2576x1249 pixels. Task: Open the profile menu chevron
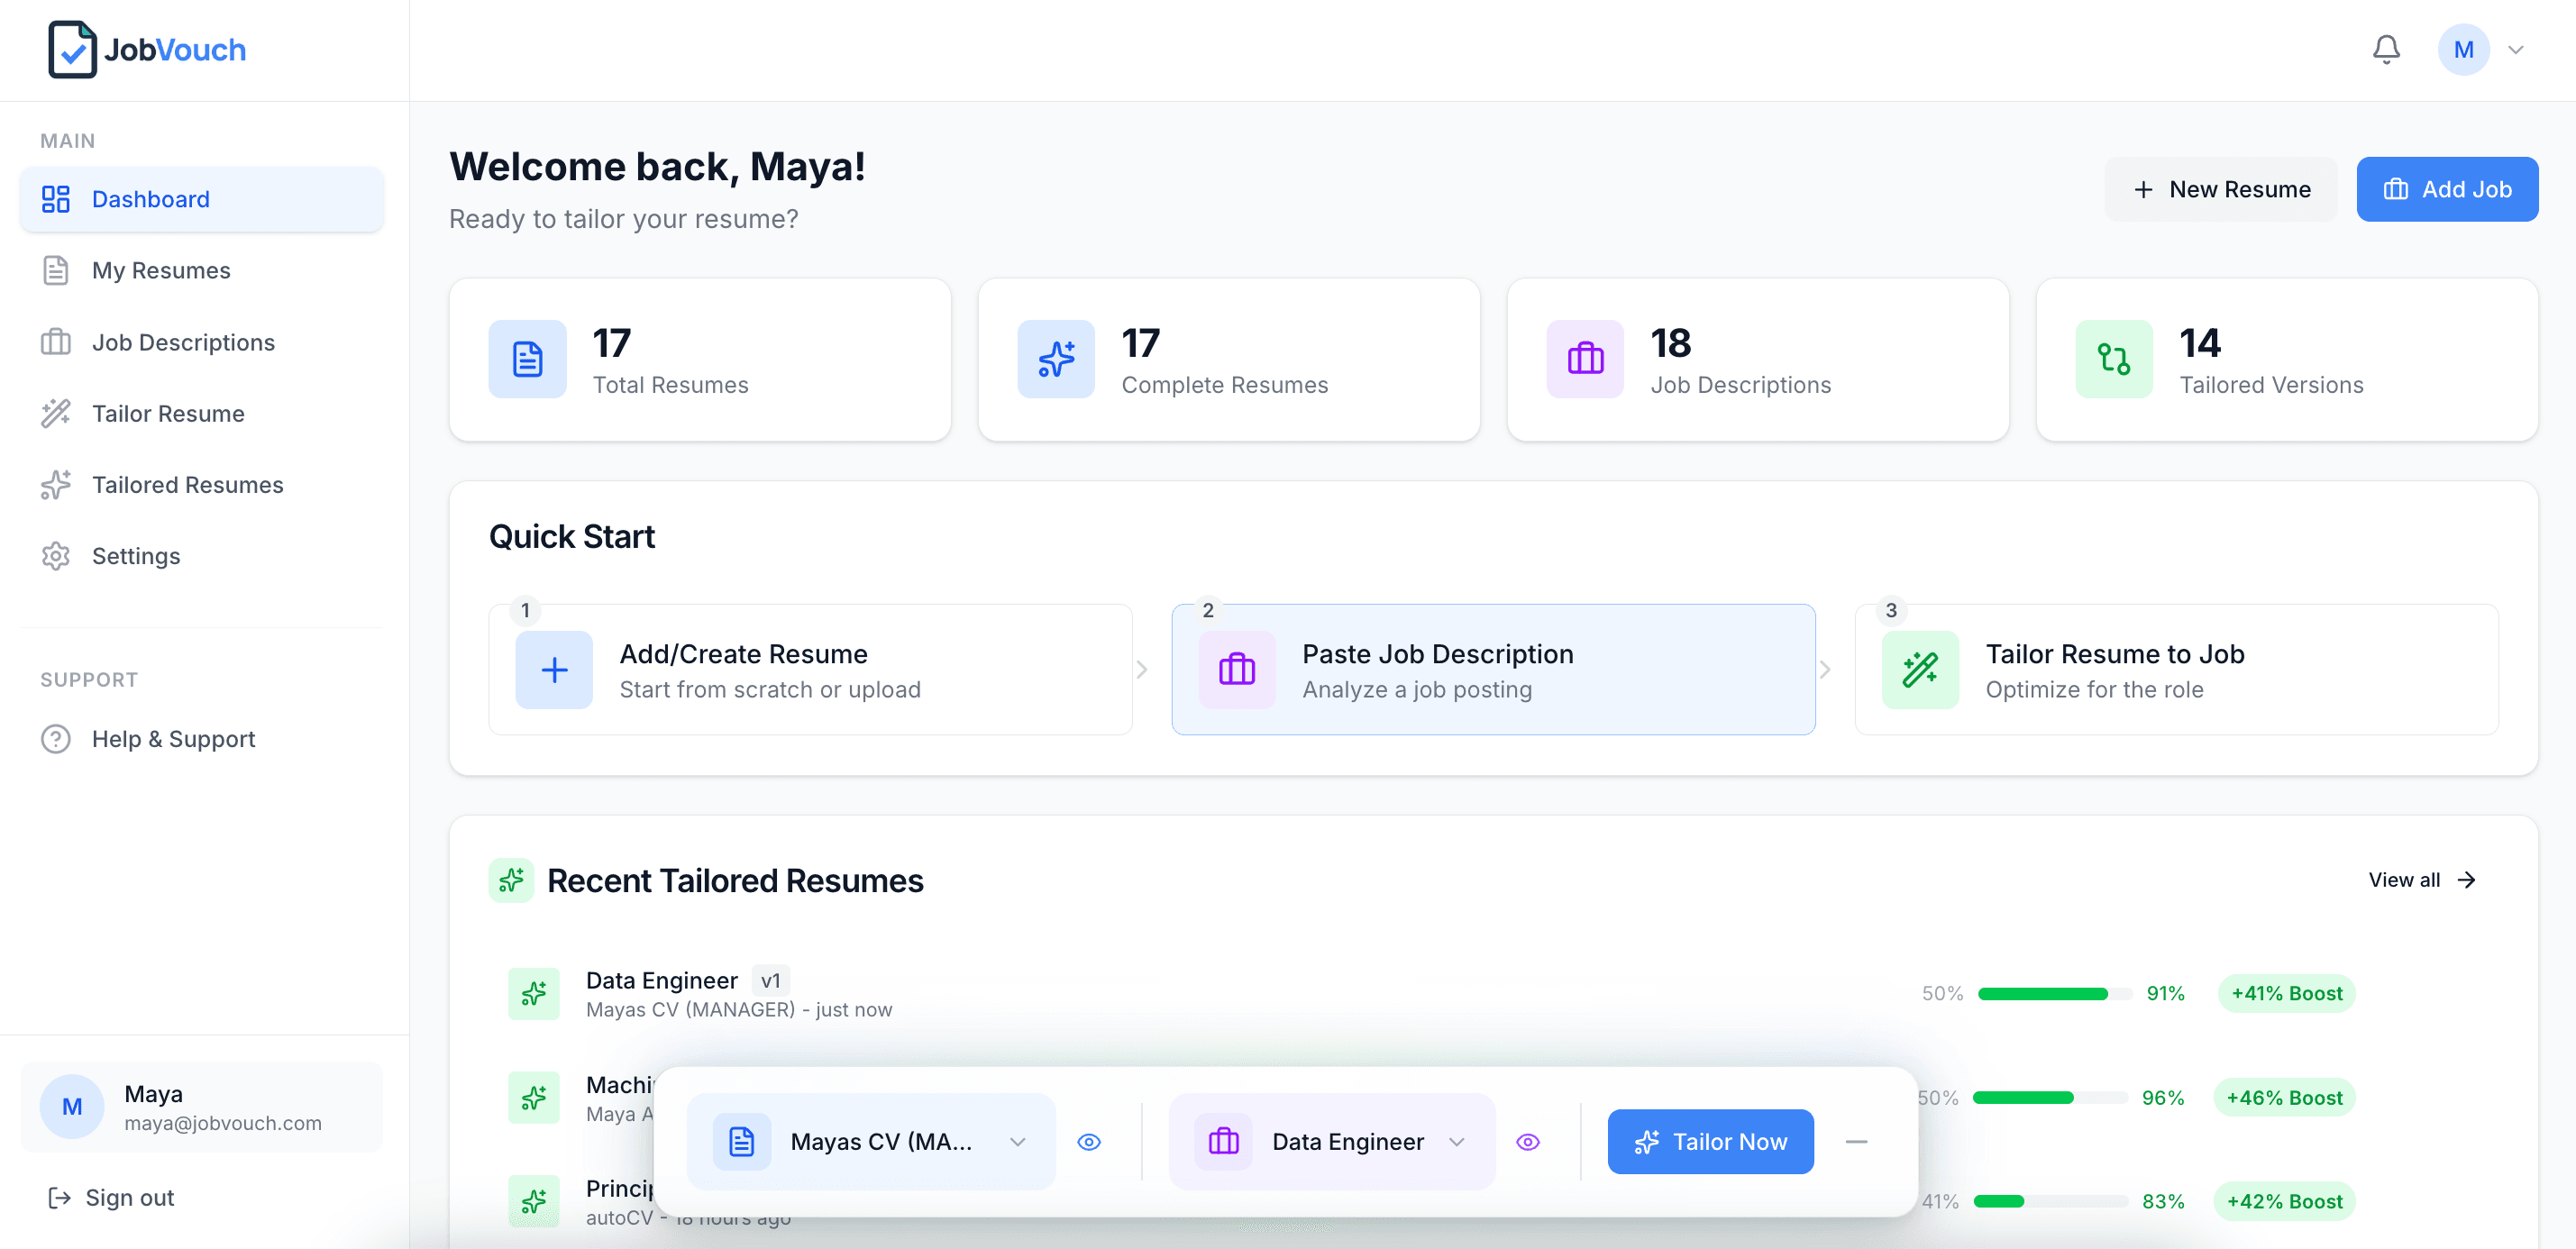pos(2518,49)
